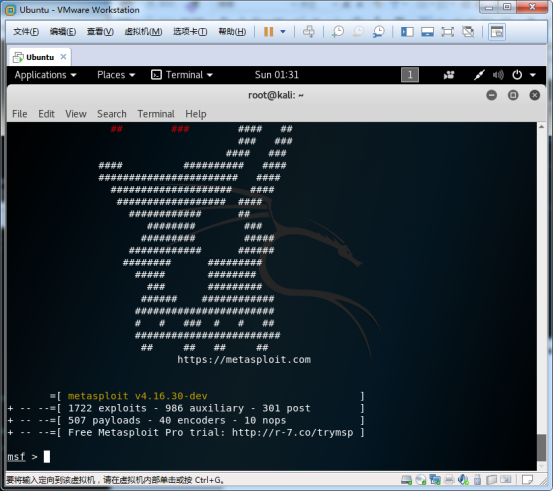Click the send Ctrl+Alt+Del toolbar icon

(308, 32)
